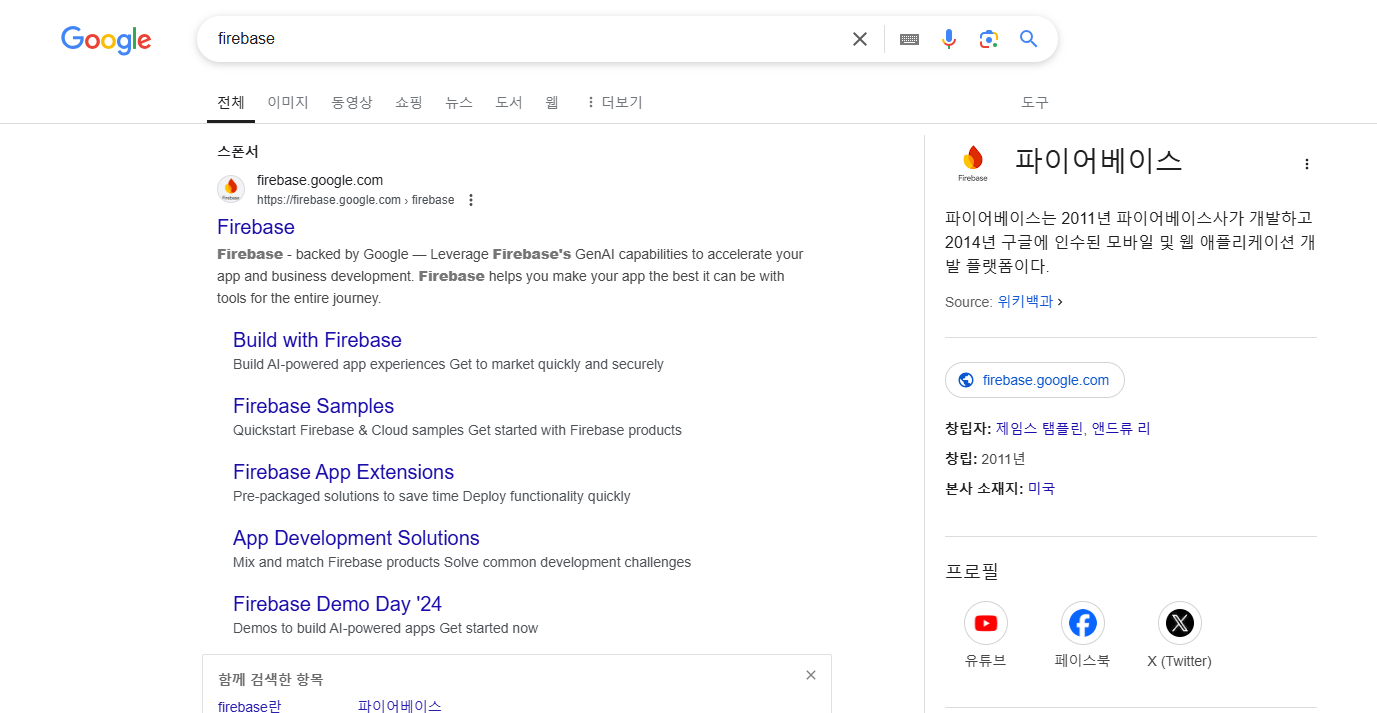Switch to the 뉴스 tab

coord(459,102)
